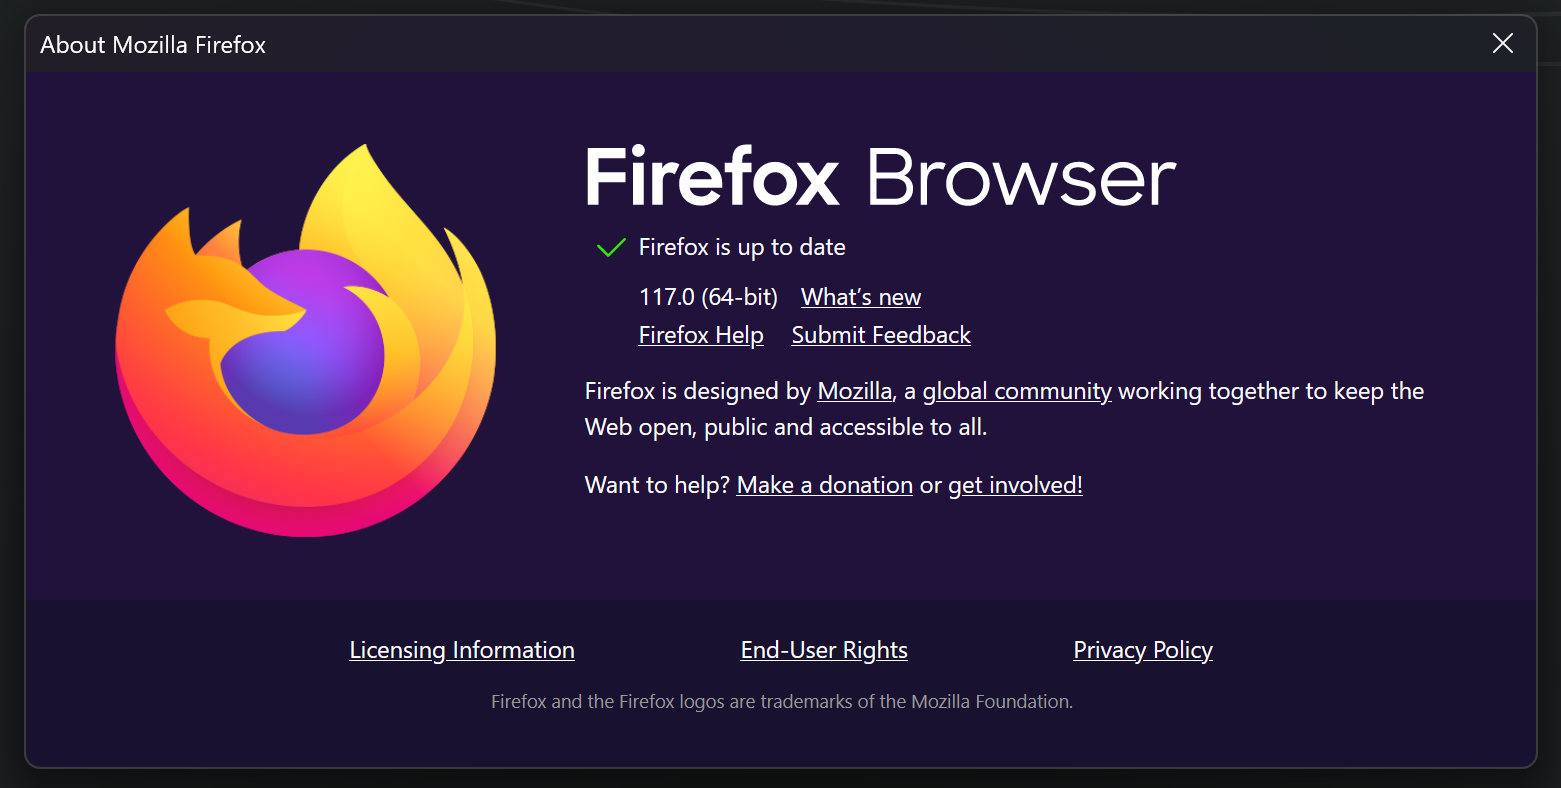The image size is (1561, 788).
Task: Click the Firefox Browser wordmark heading
Action: coord(880,178)
